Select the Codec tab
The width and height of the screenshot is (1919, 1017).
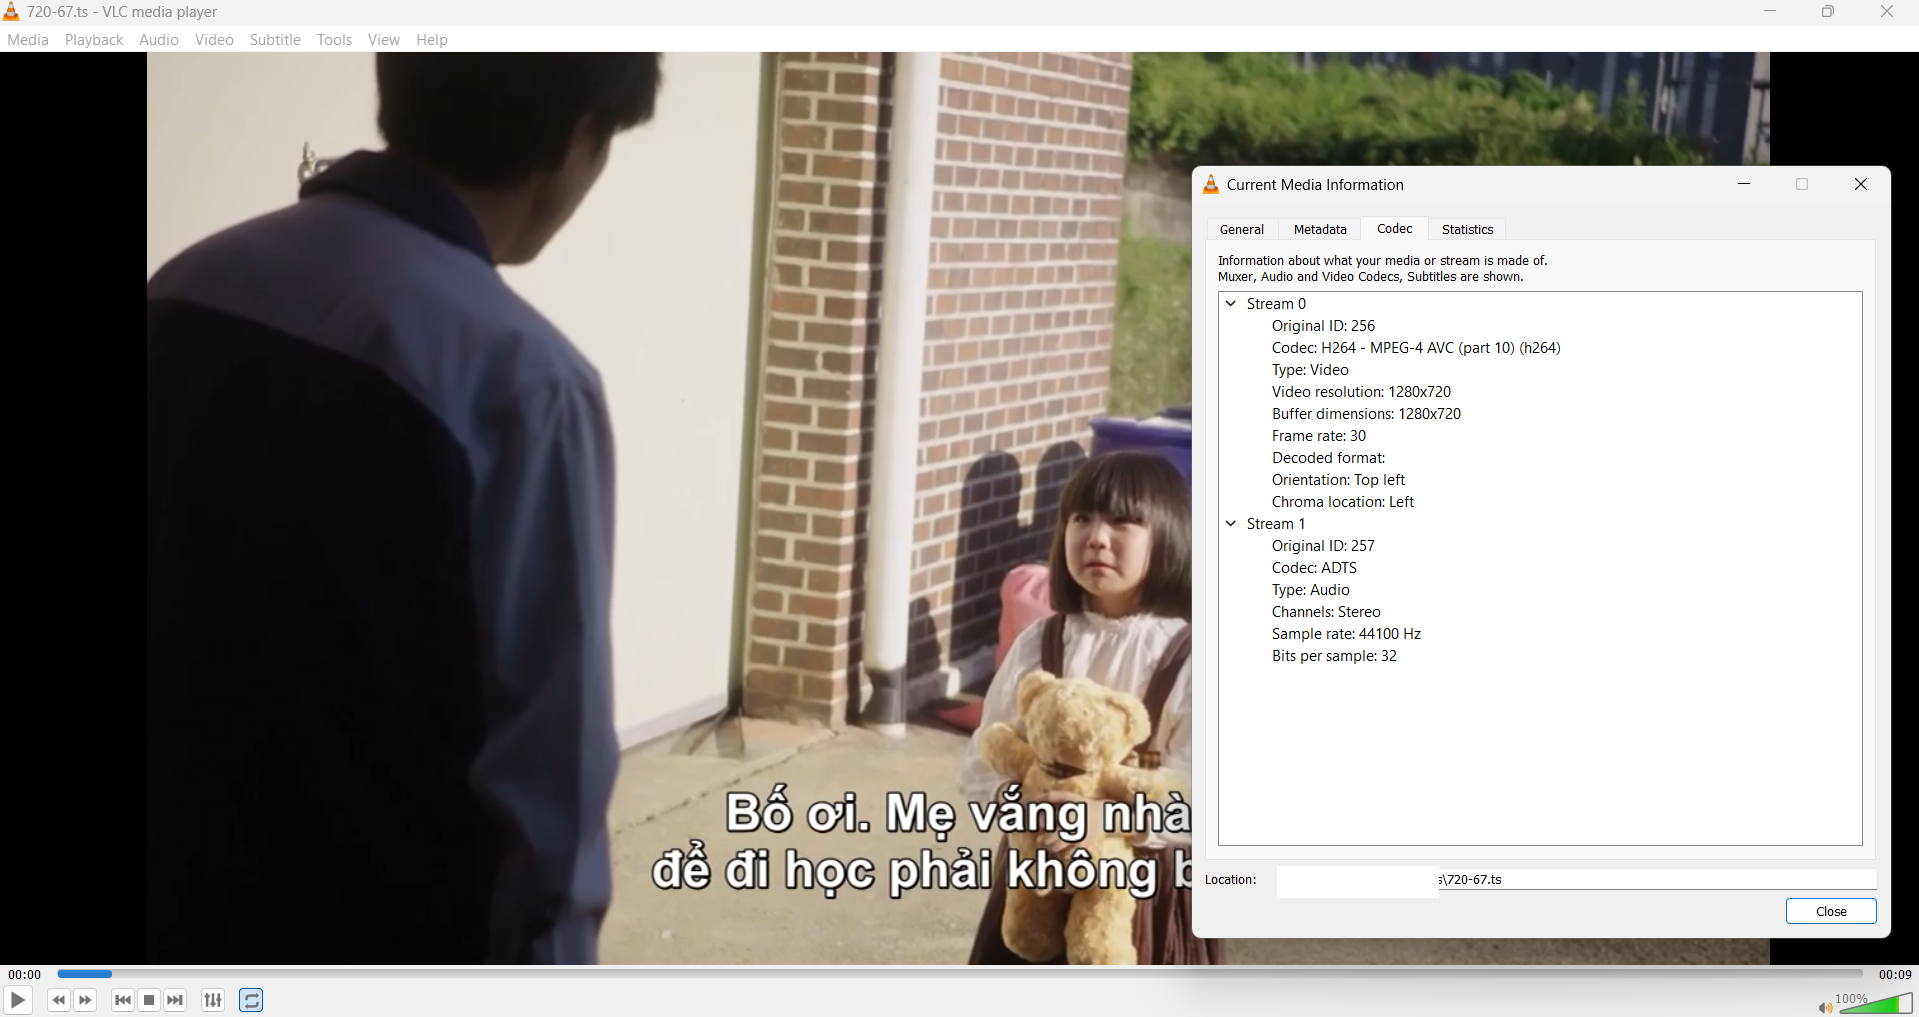coord(1394,228)
